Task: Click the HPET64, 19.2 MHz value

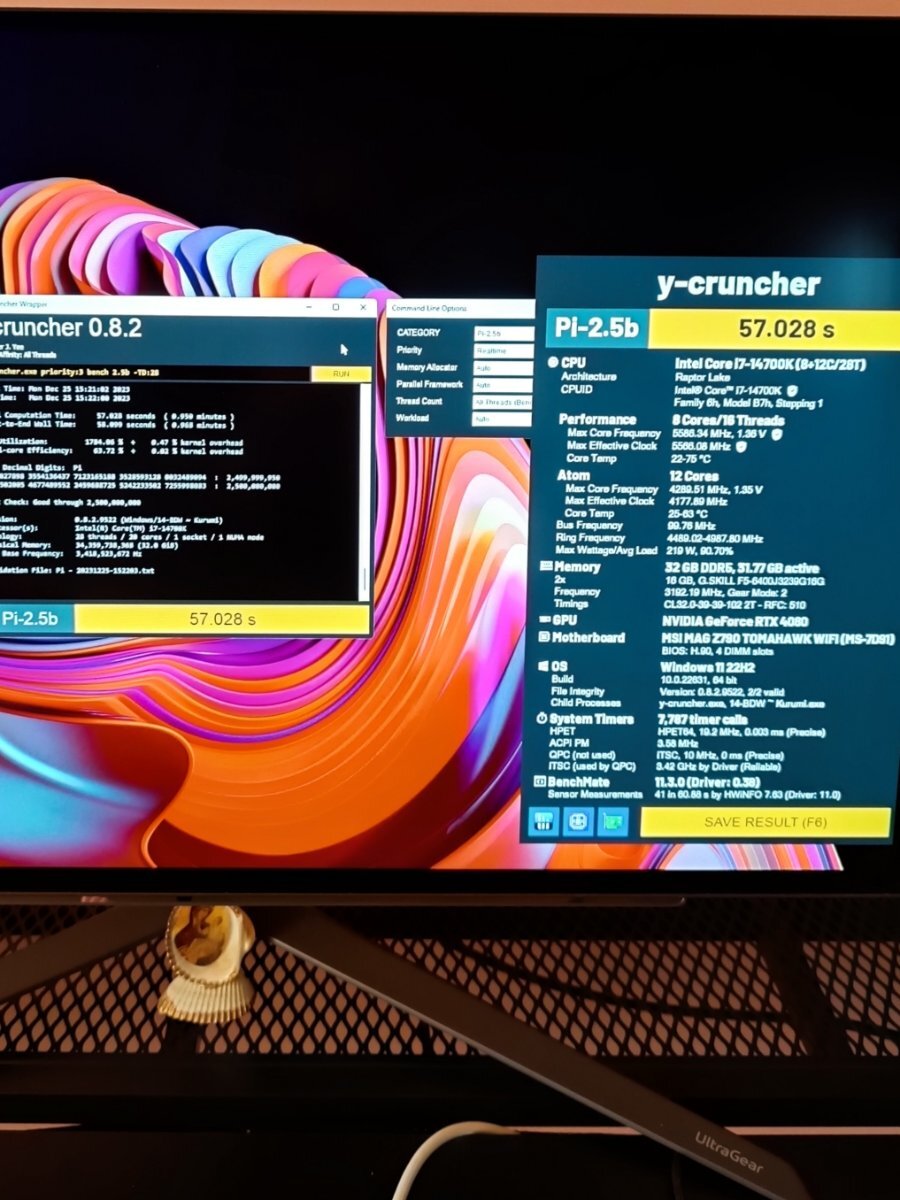Action: point(742,732)
